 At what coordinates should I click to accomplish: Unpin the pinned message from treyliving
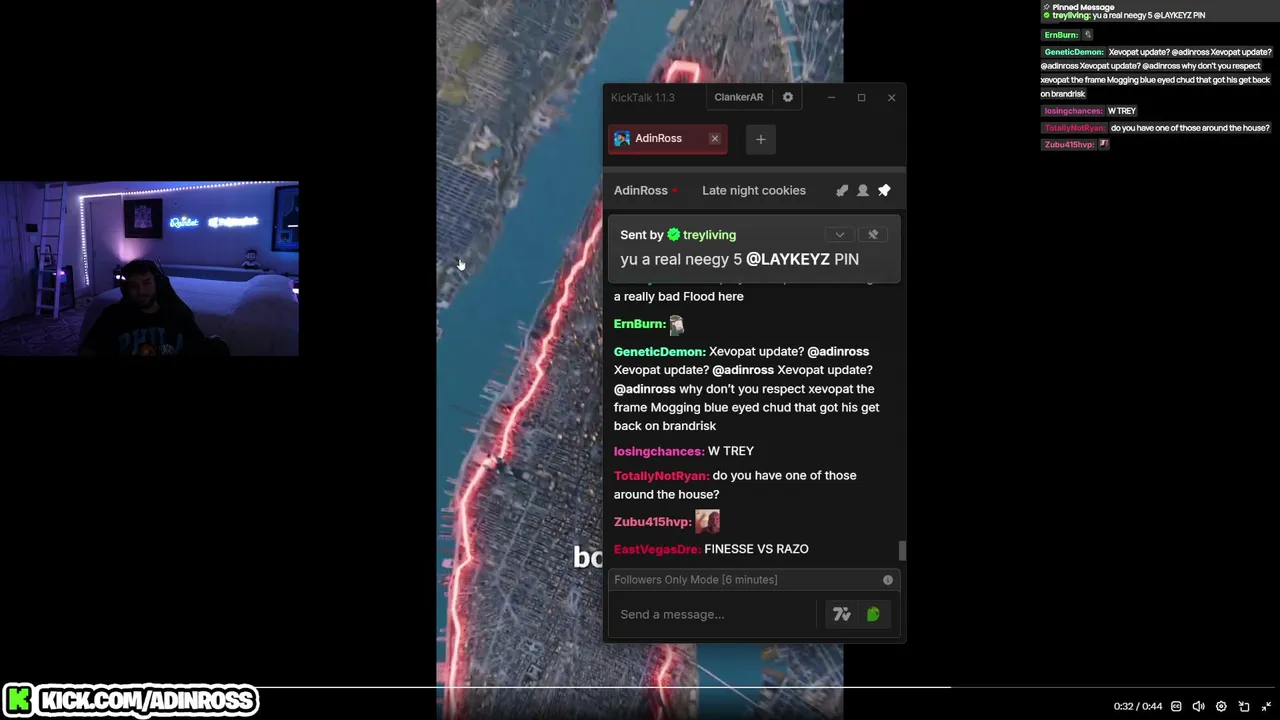coord(873,234)
